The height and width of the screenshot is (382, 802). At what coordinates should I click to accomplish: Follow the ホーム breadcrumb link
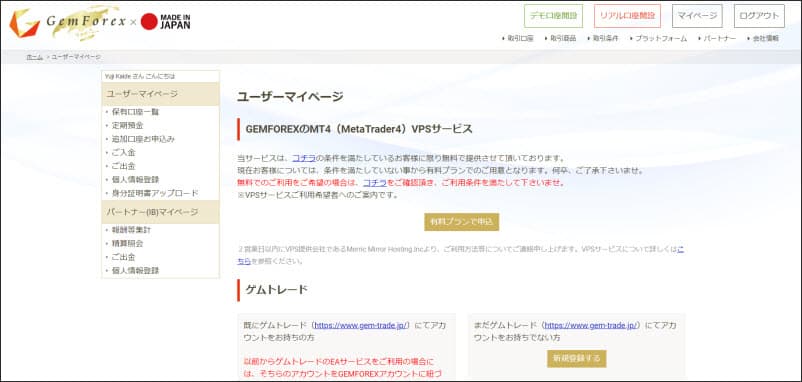tap(34, 57)
